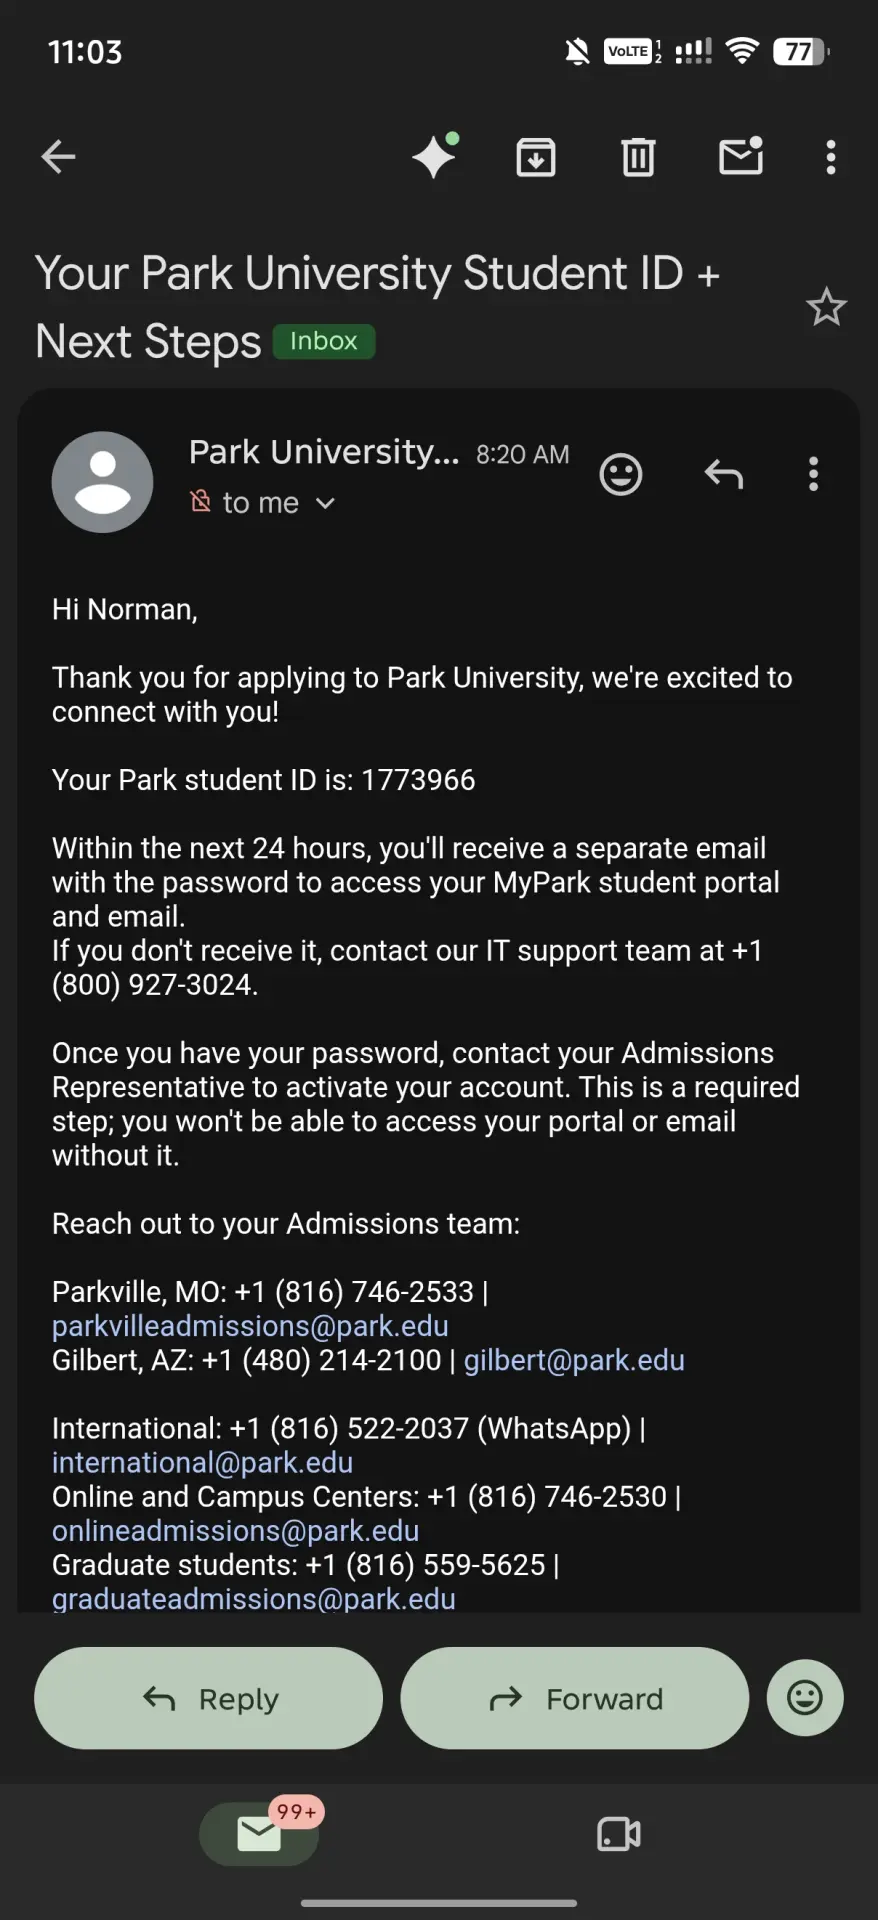Open the Gemini summarize sparkle icon
The height and width of the screenshot is (1920, 878).
(x=436, y=156)
